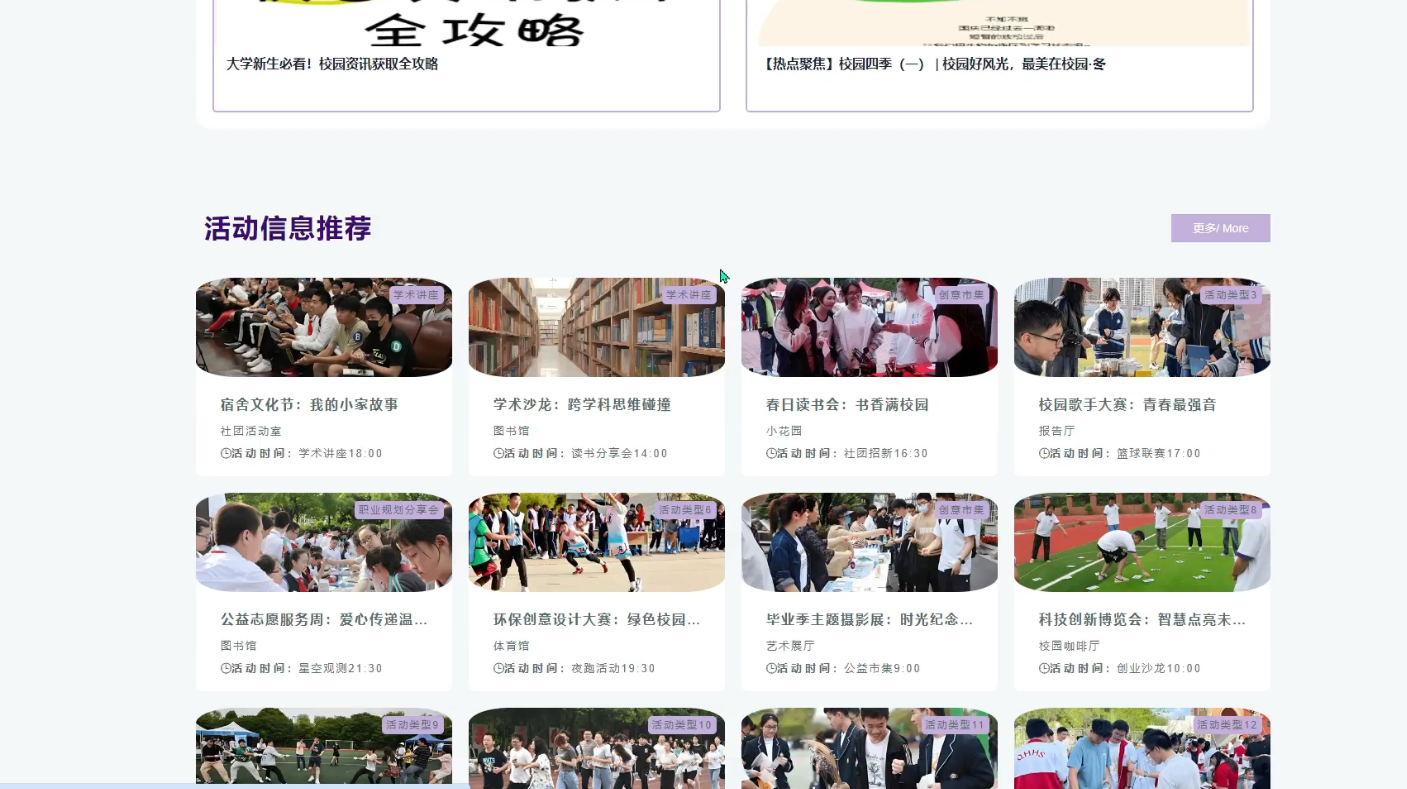
Task: Open the 环保创意设计大赛 activity title
Action: click(x=597, y=620)
